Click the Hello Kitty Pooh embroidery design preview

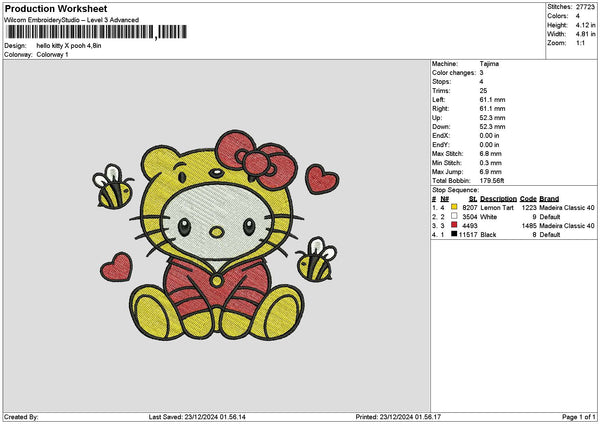pos(216,236)
